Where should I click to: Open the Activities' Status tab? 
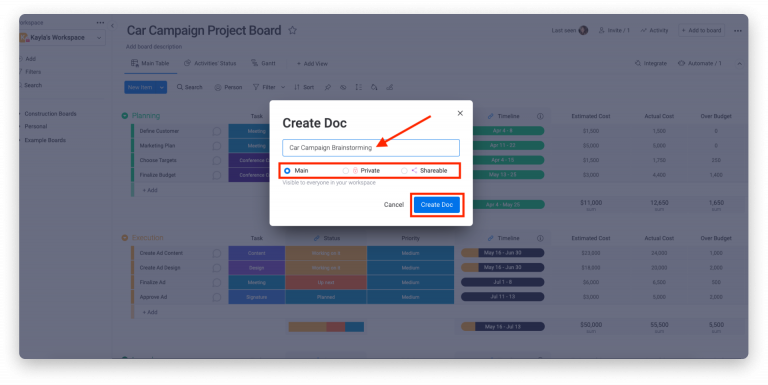click(210, 63)
